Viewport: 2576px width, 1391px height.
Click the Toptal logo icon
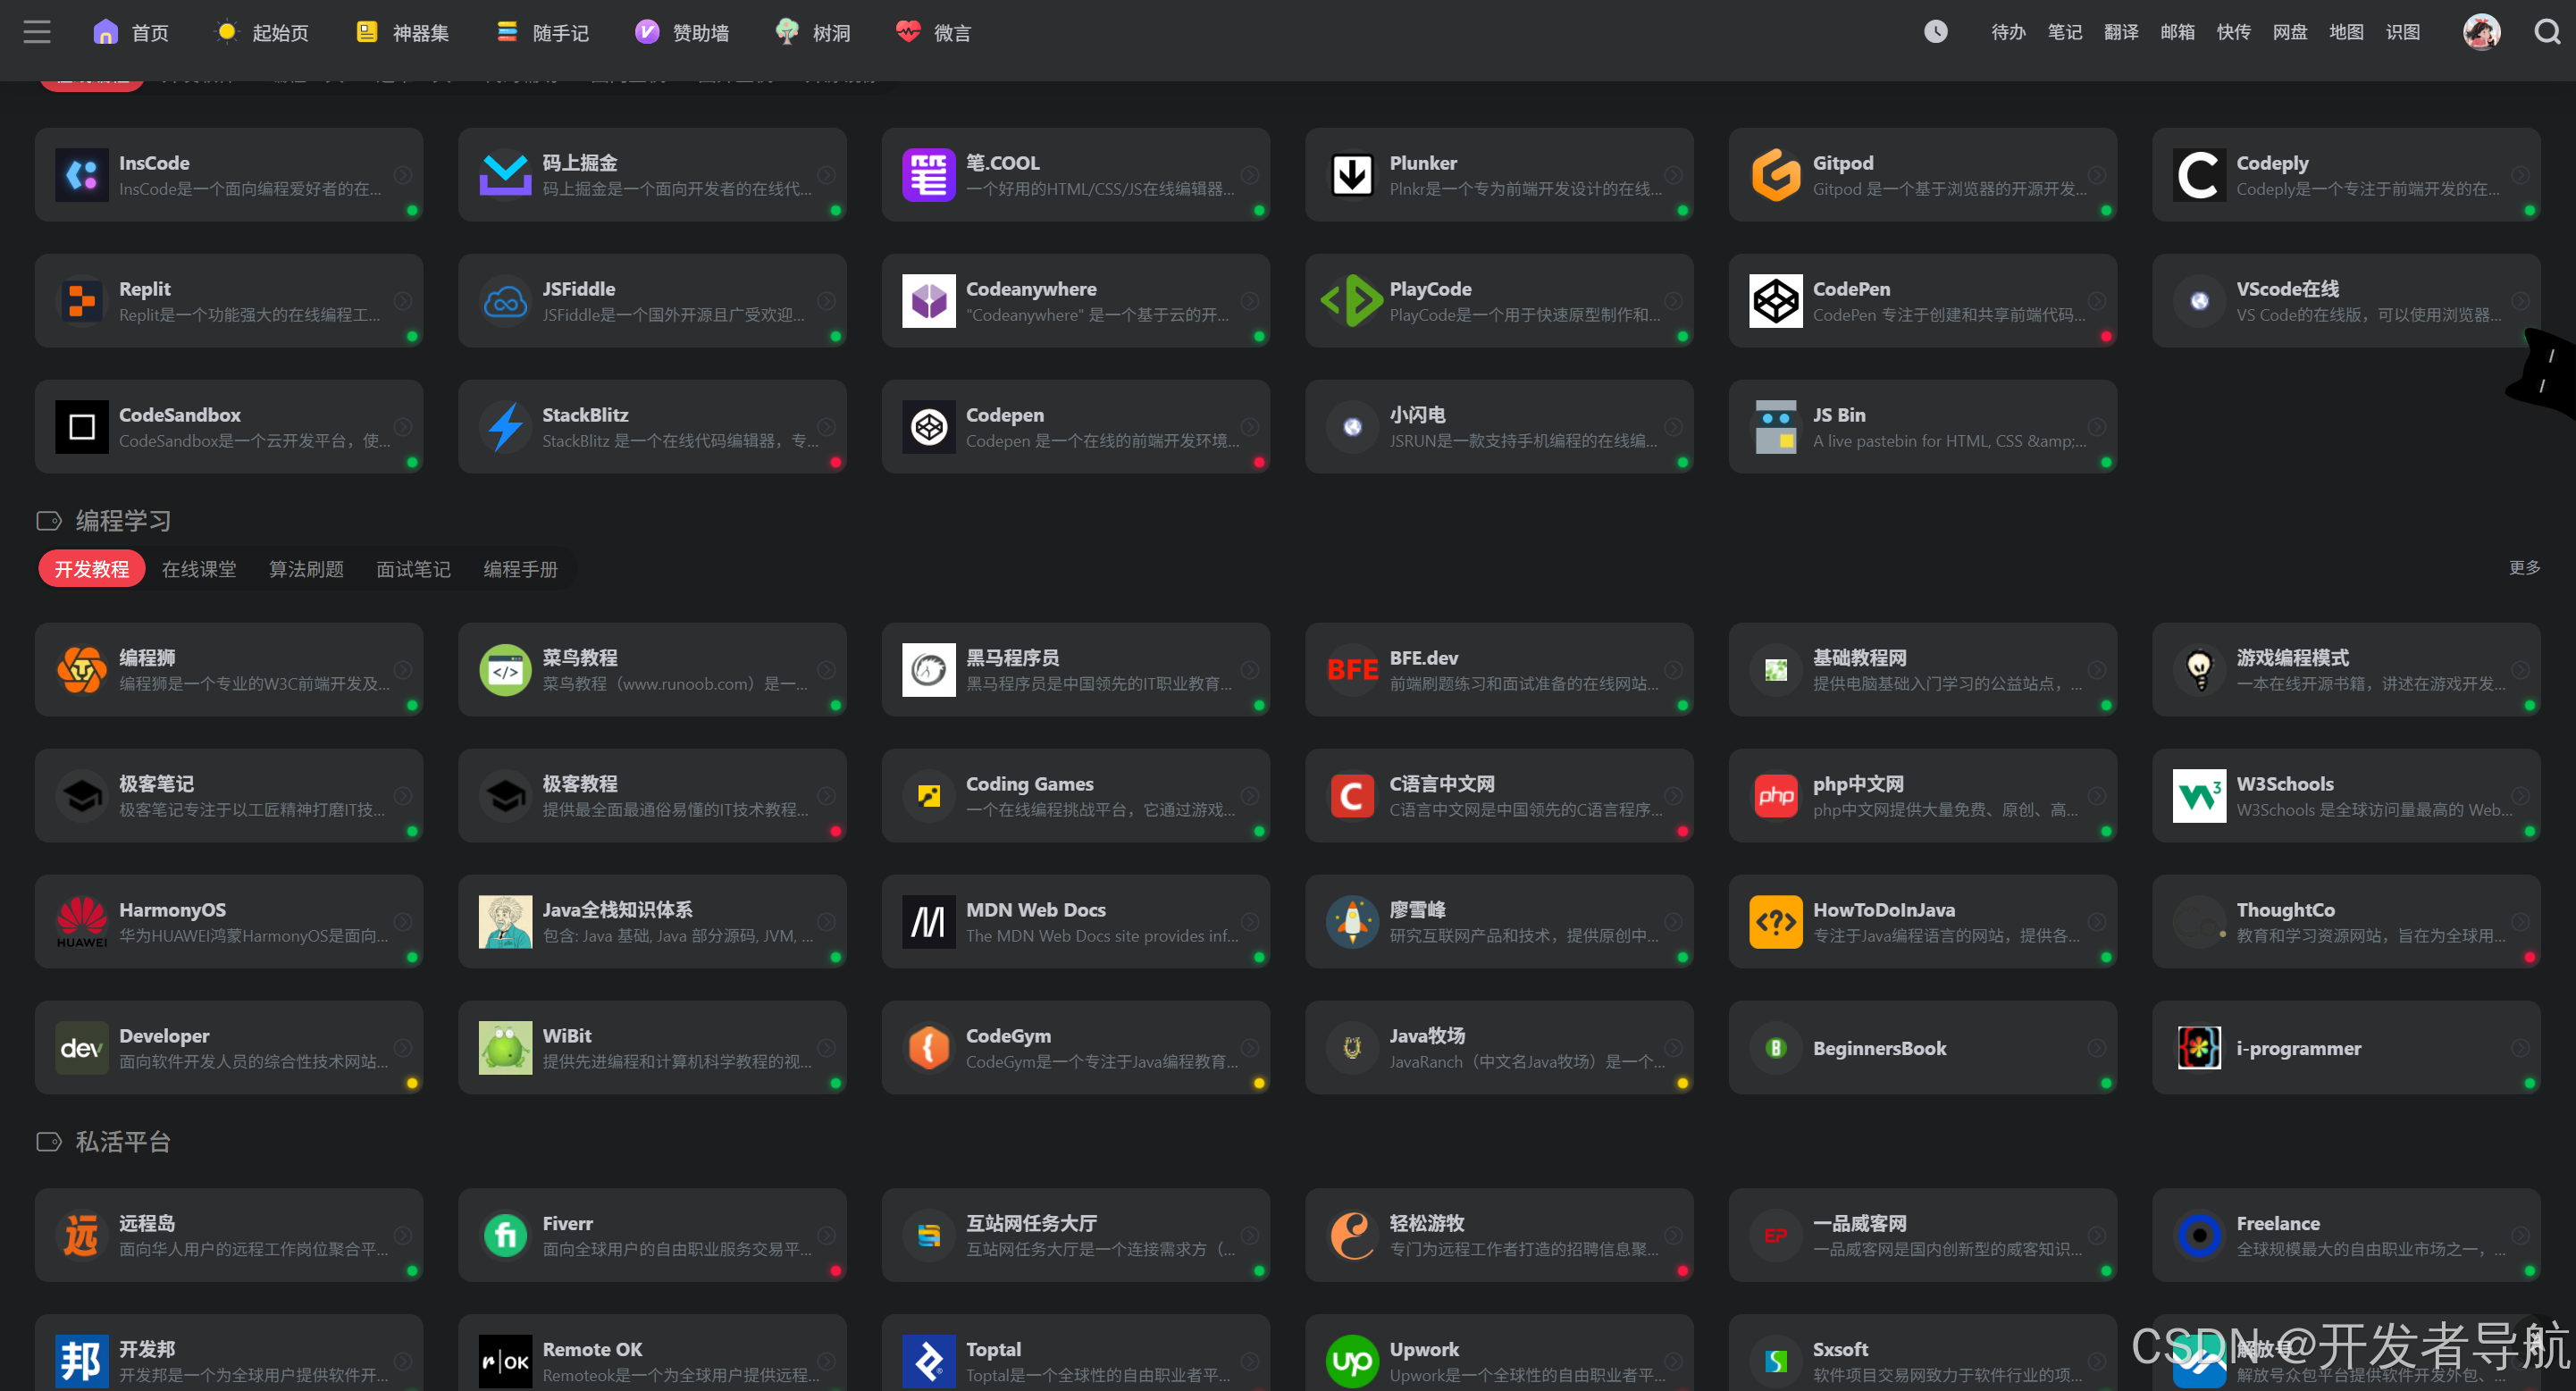pos(929,1362)
